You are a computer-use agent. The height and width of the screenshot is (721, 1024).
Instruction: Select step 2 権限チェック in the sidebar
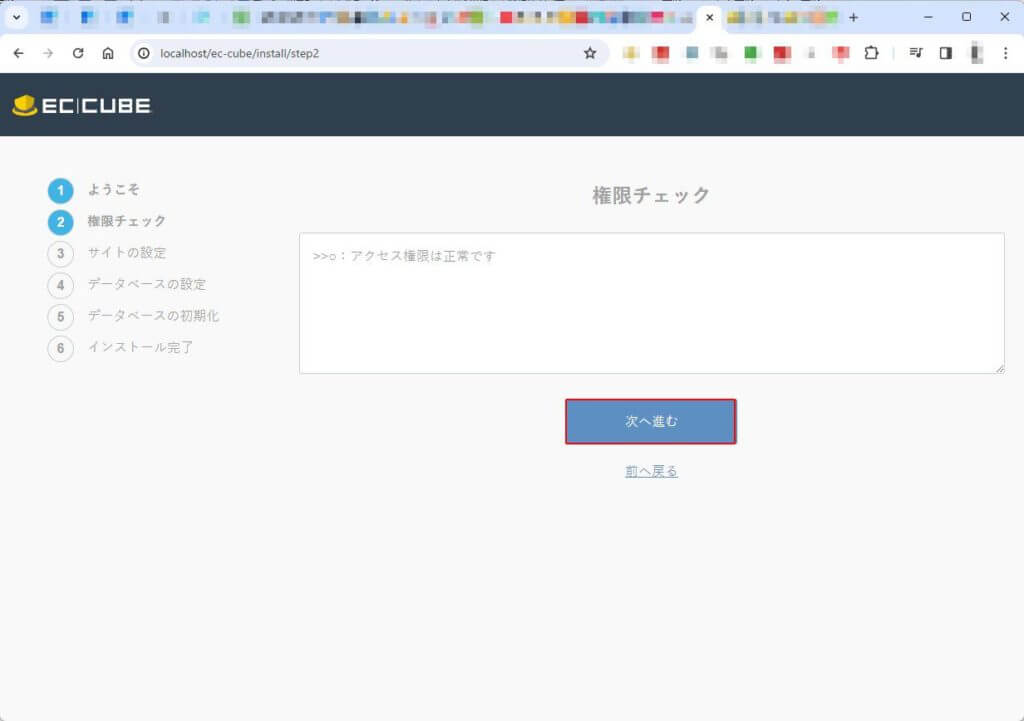126,221
